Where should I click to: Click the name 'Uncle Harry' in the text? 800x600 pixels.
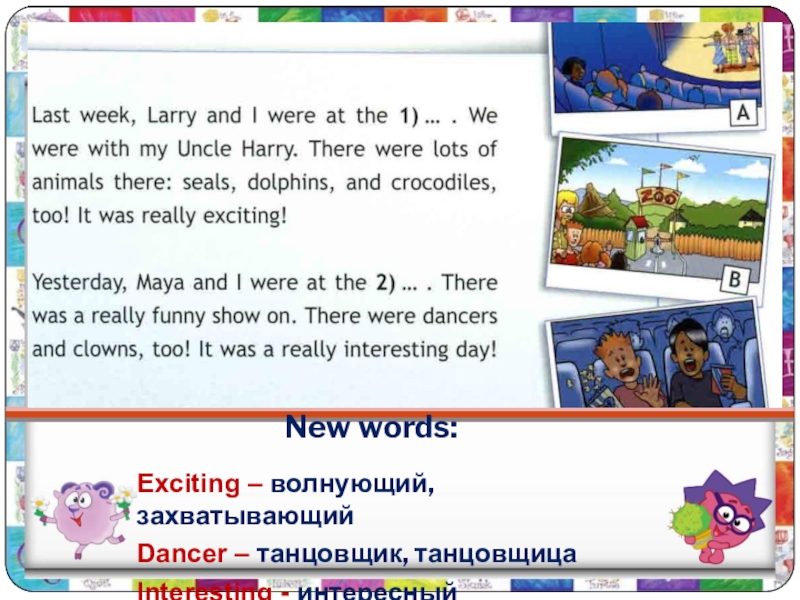point(237,149)
